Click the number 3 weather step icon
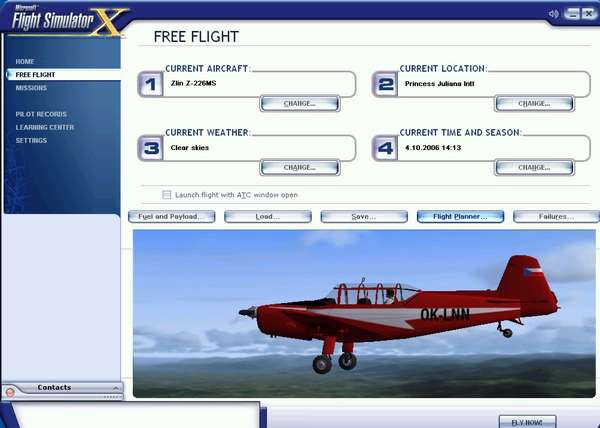Screen dimensions: 600x428 point(151,148)
